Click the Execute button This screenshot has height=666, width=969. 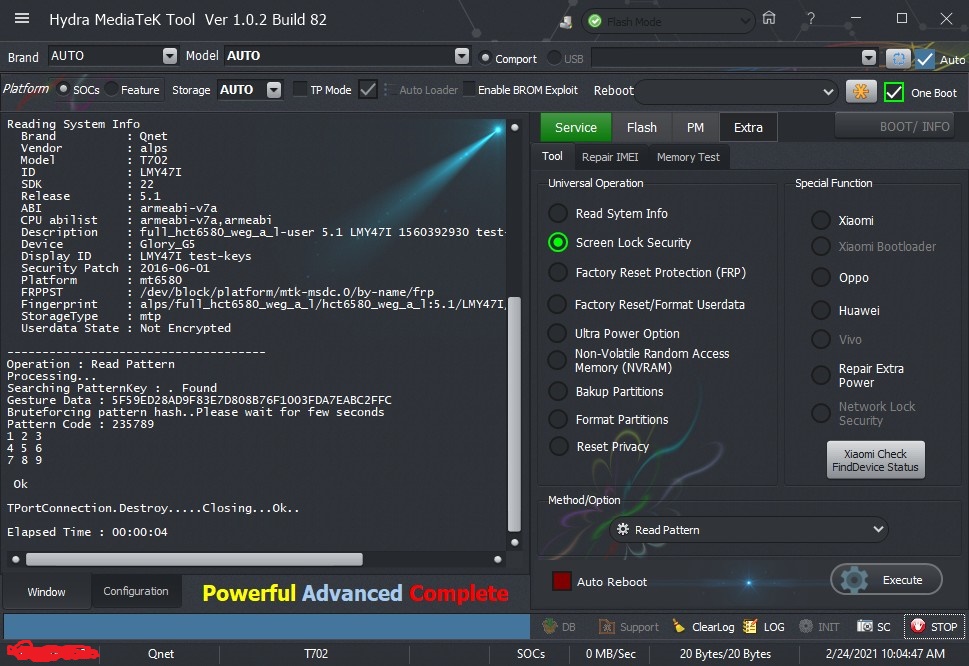tap(886, 580)
